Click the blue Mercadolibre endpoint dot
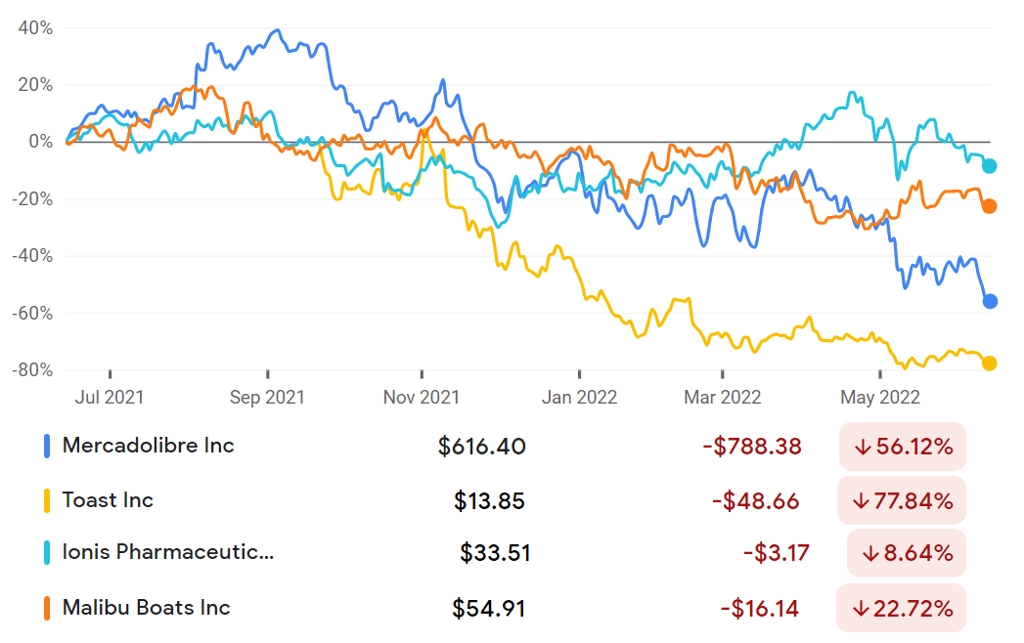 [989, 302]
